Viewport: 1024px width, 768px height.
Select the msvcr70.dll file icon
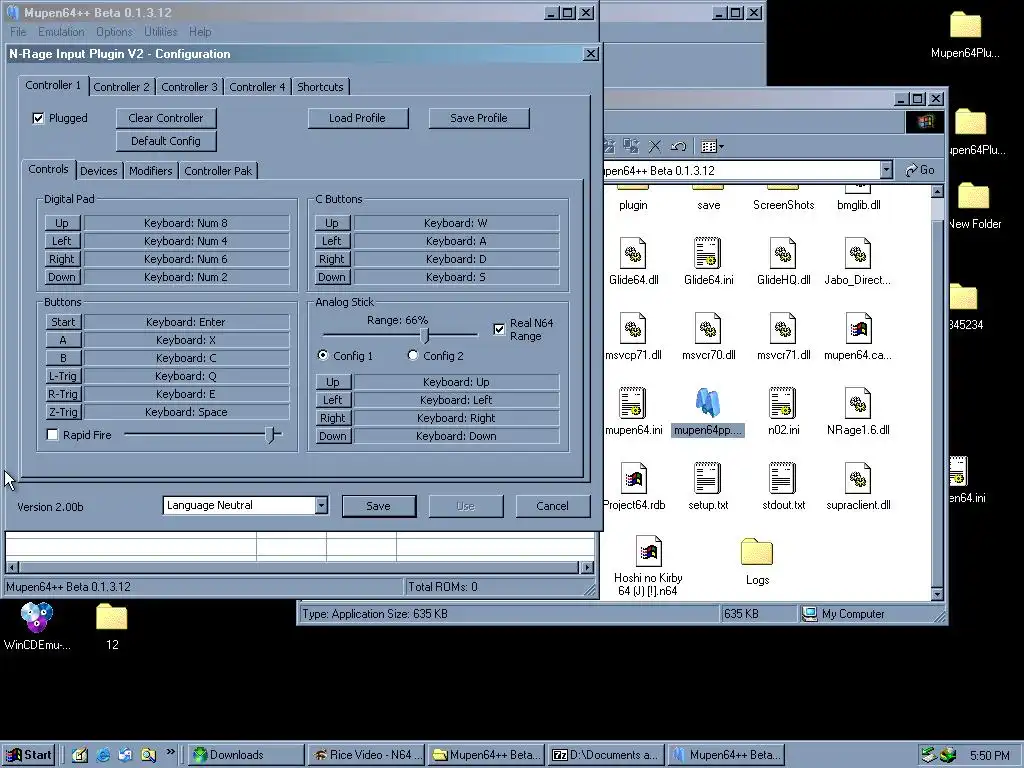click(x=707, y=328)
